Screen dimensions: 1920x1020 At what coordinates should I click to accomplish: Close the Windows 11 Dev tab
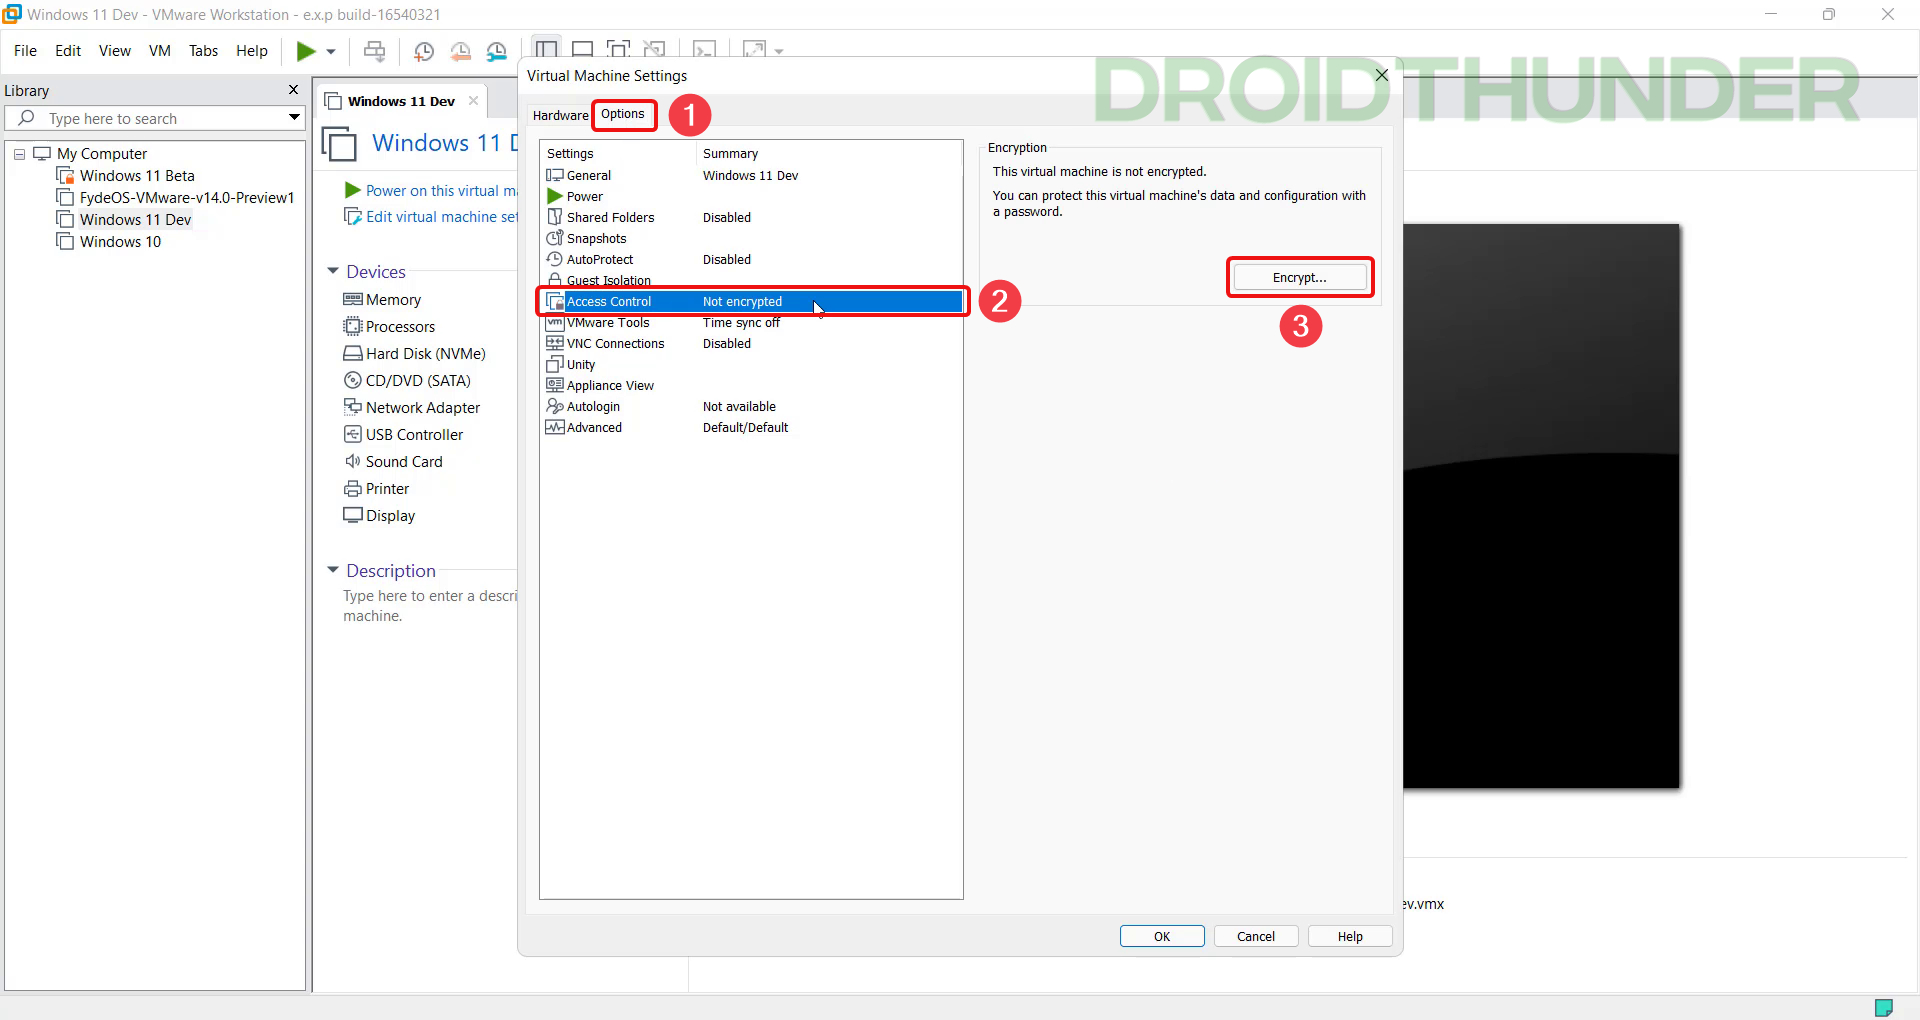[473, 101]
